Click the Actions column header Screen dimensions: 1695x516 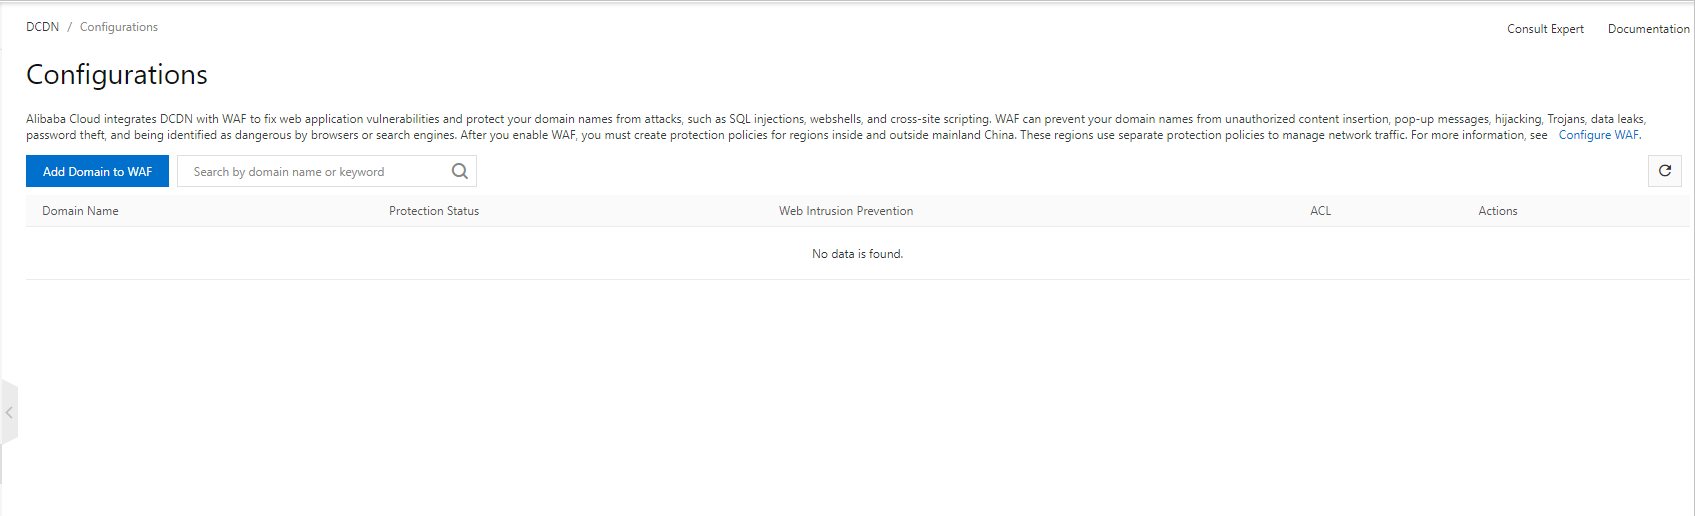coord(1497,211)
